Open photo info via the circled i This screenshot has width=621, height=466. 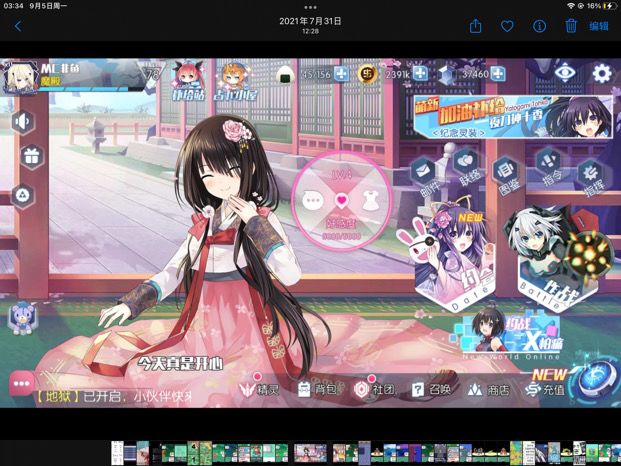(x=539, y=27)
